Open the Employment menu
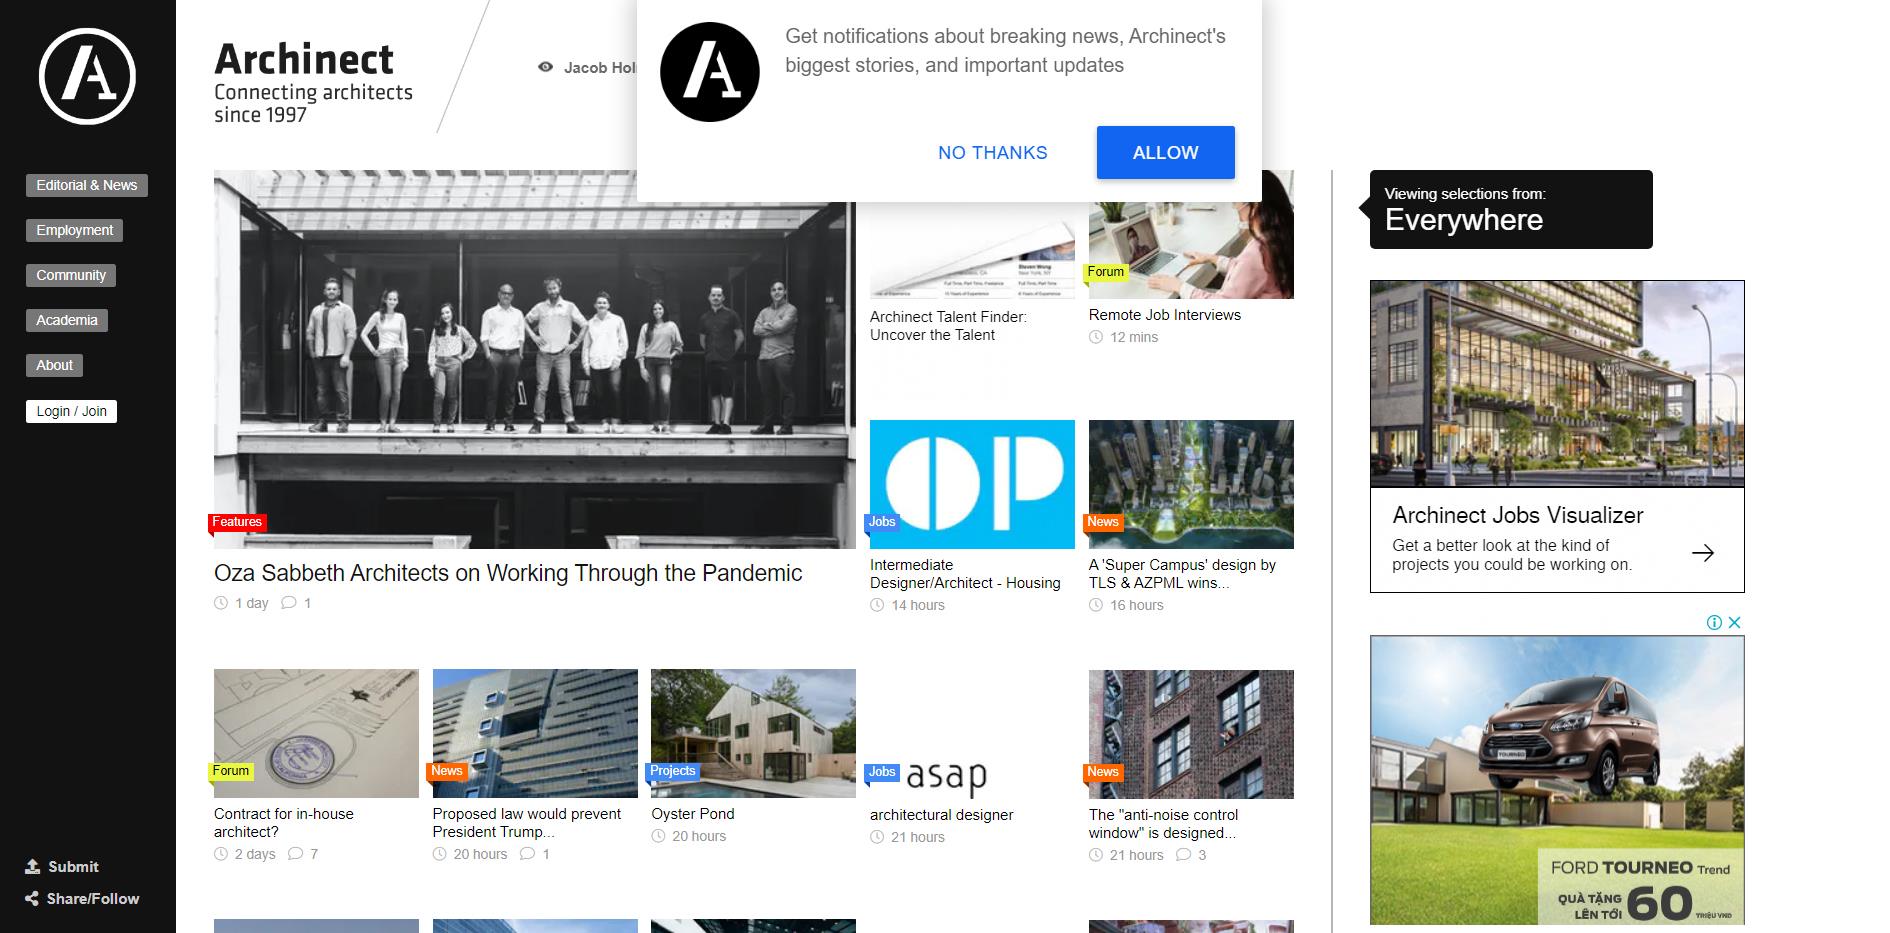Screen dimensions: 1890x933 click(75, 230)
